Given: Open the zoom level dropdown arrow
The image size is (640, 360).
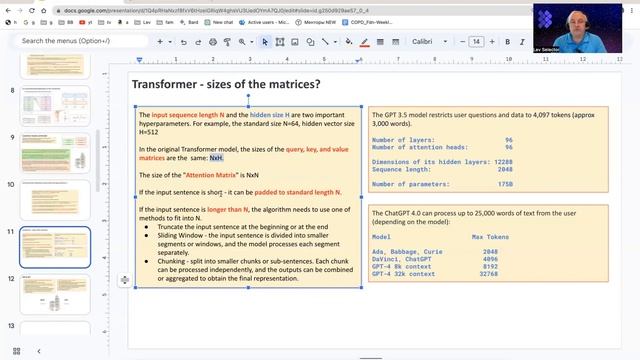Looking at the screenshot, I should [252, 42].
